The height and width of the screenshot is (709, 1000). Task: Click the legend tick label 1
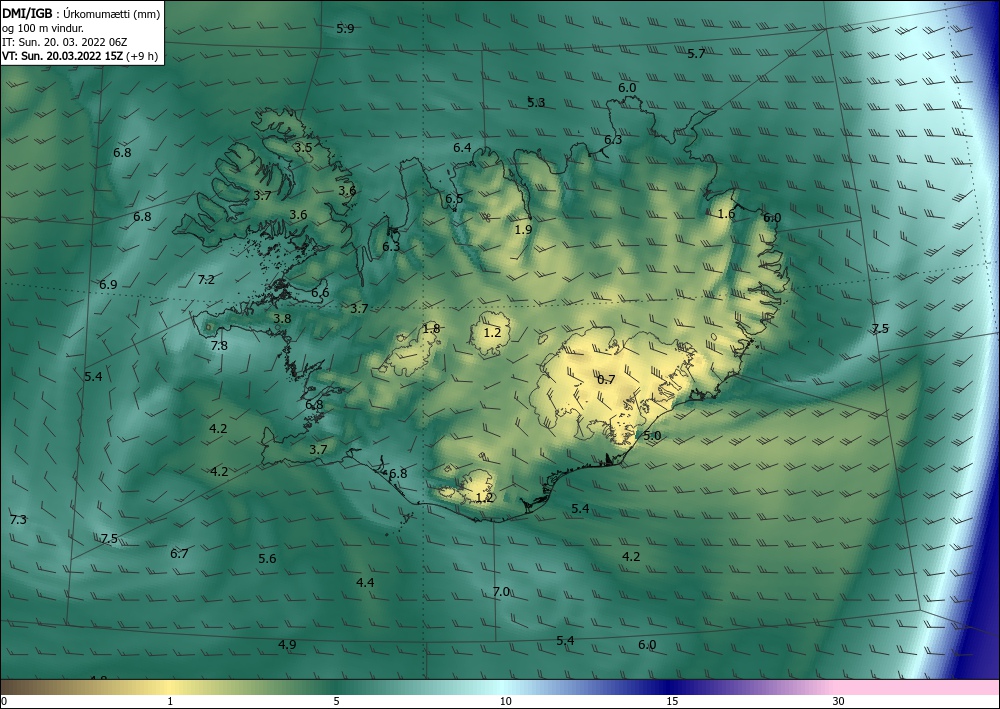point(170,702)
